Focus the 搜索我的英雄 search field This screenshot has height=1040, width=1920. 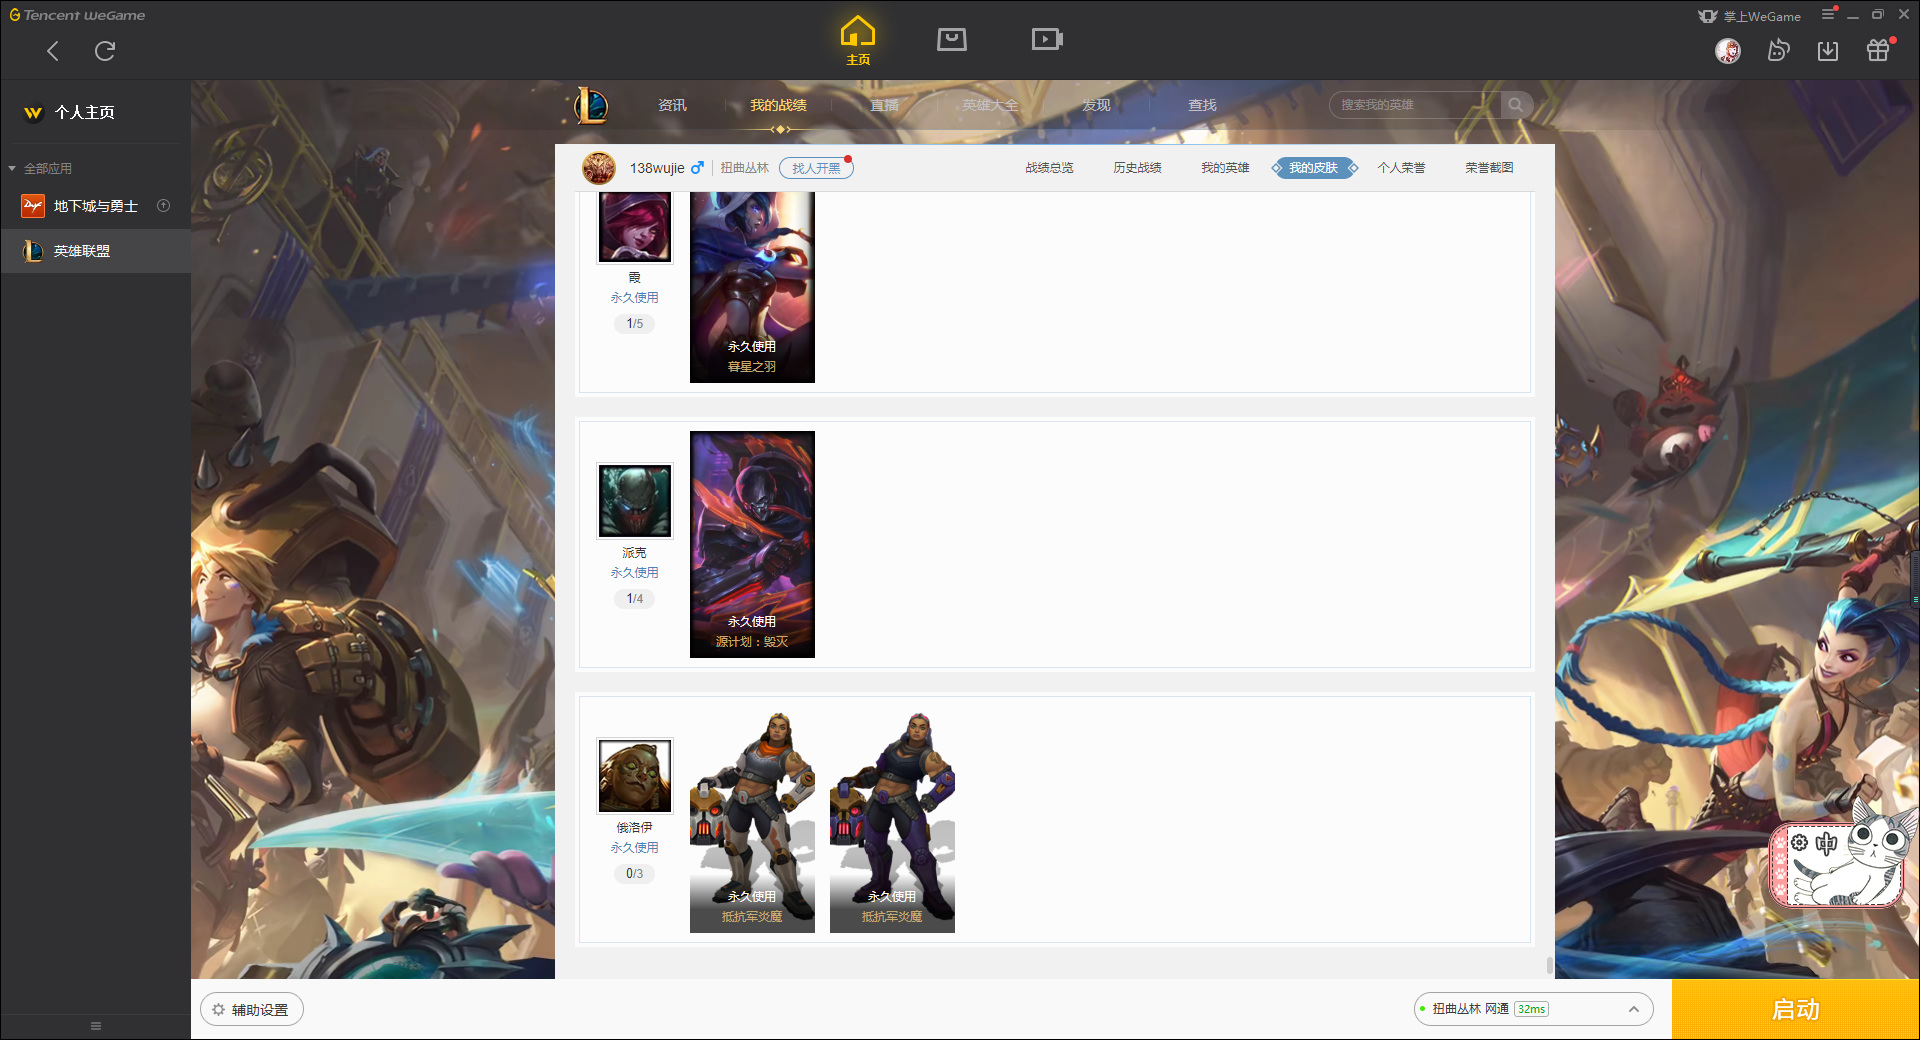pyautogui.click(x=1415, y=105)
